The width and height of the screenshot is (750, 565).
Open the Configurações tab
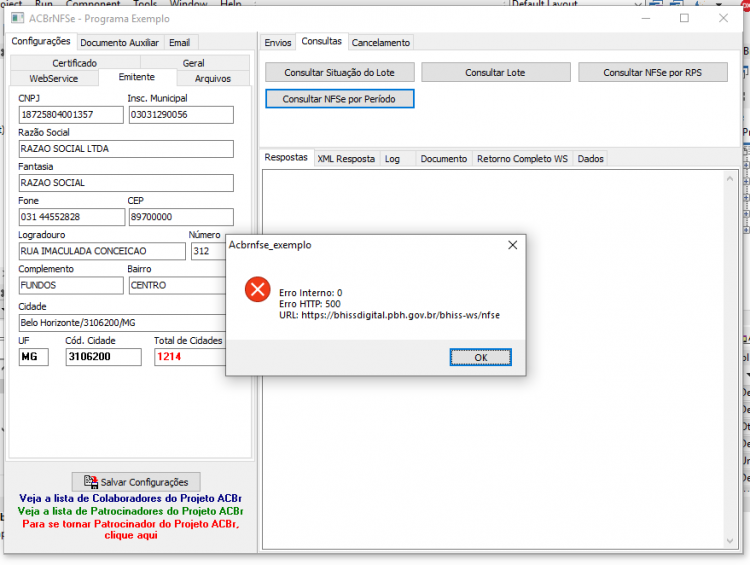click(x=41, y=41)
